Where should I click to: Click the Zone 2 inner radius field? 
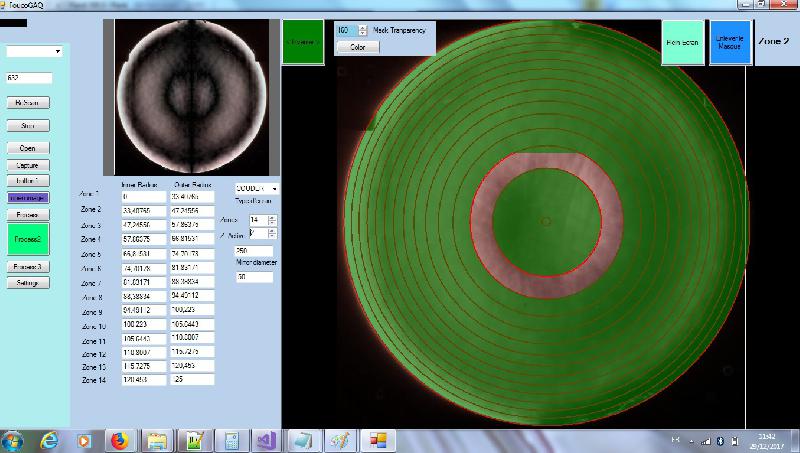144,210
